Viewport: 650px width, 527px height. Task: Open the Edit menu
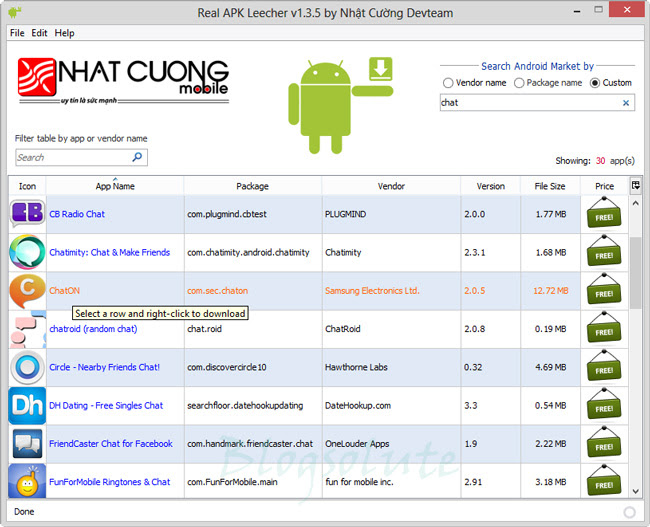pyautogui.click(x=39, y=33)
